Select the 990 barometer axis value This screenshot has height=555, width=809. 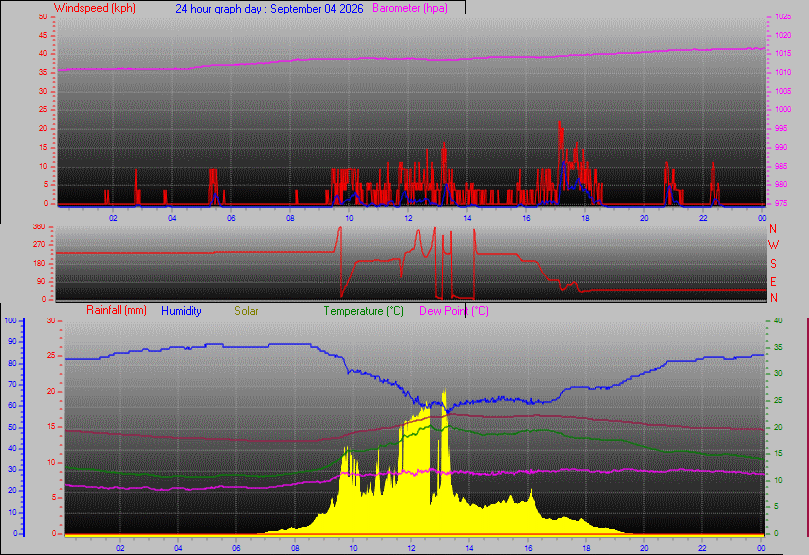[x=781, y=148]
